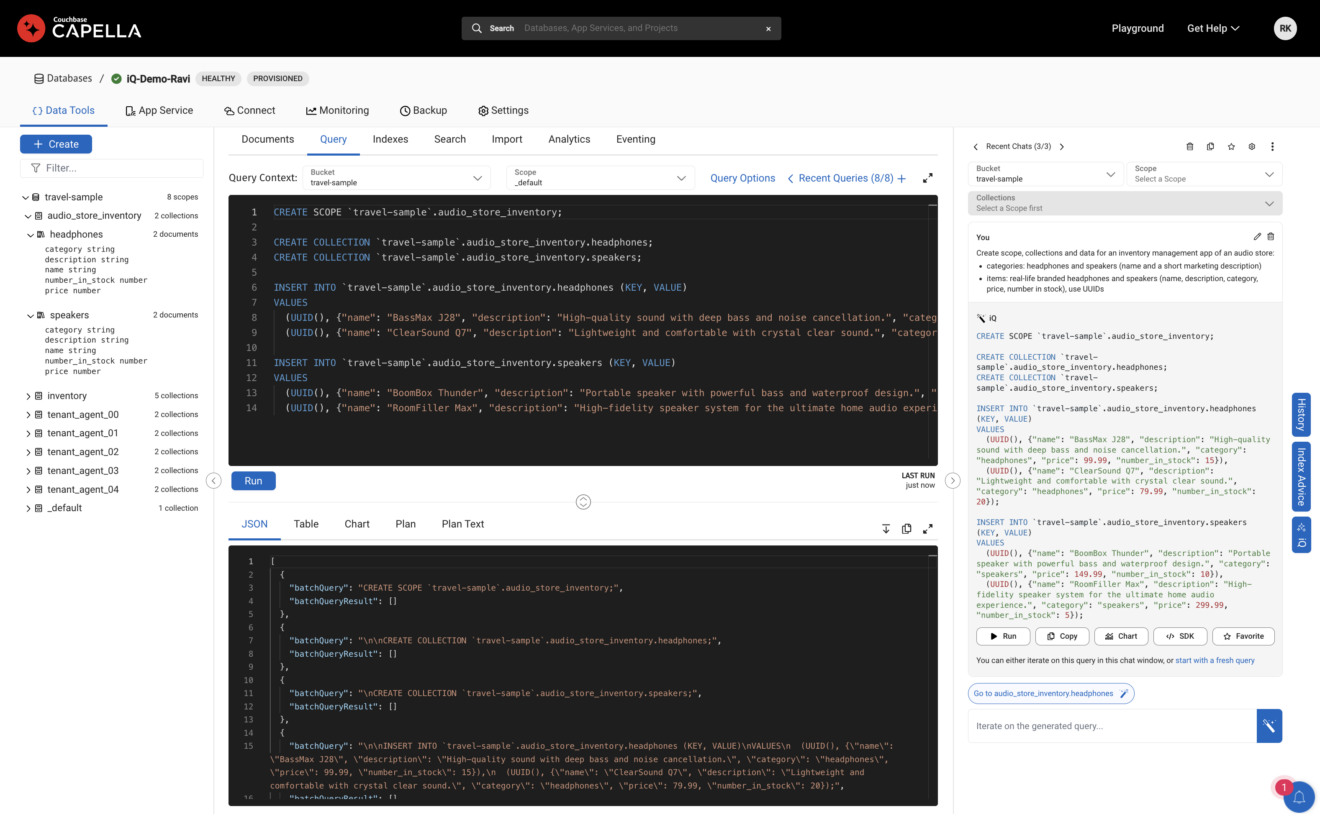Edit your prompt in the chat panel
Screen dimensions: 1320x814
click(x=1257, y=236)
